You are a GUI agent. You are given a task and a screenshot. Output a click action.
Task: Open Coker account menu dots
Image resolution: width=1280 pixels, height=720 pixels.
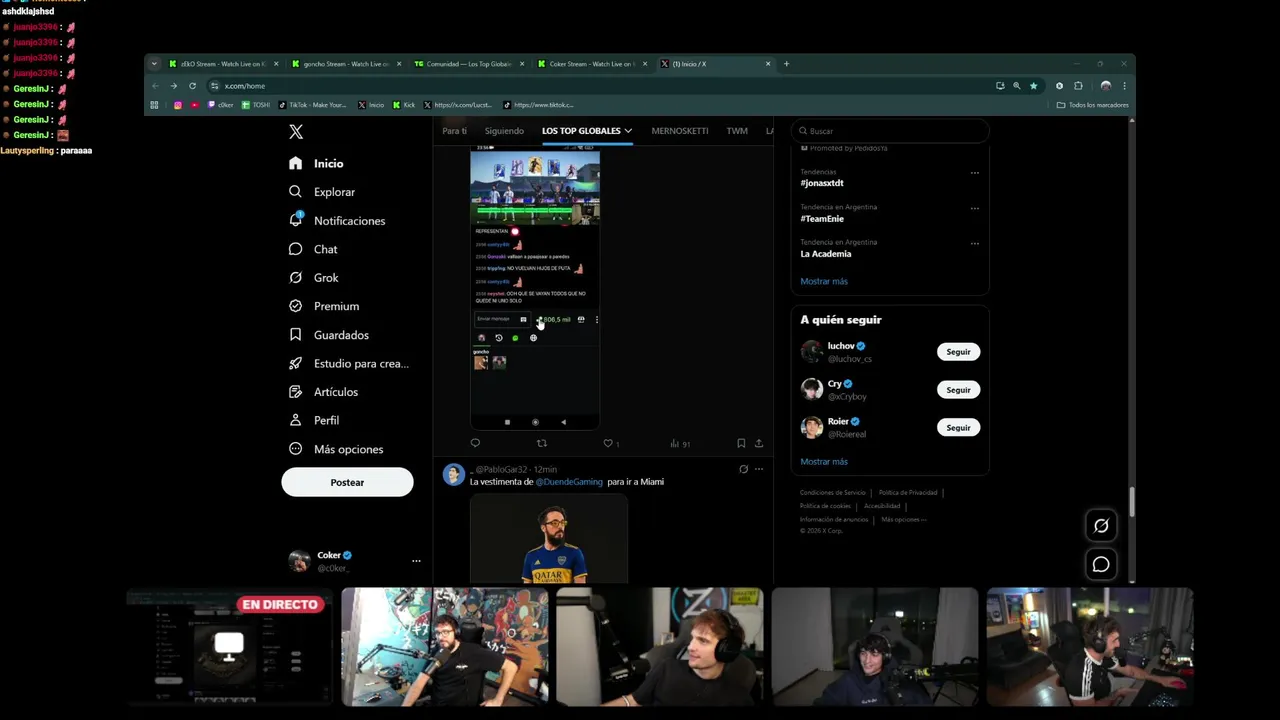point(416,561)
